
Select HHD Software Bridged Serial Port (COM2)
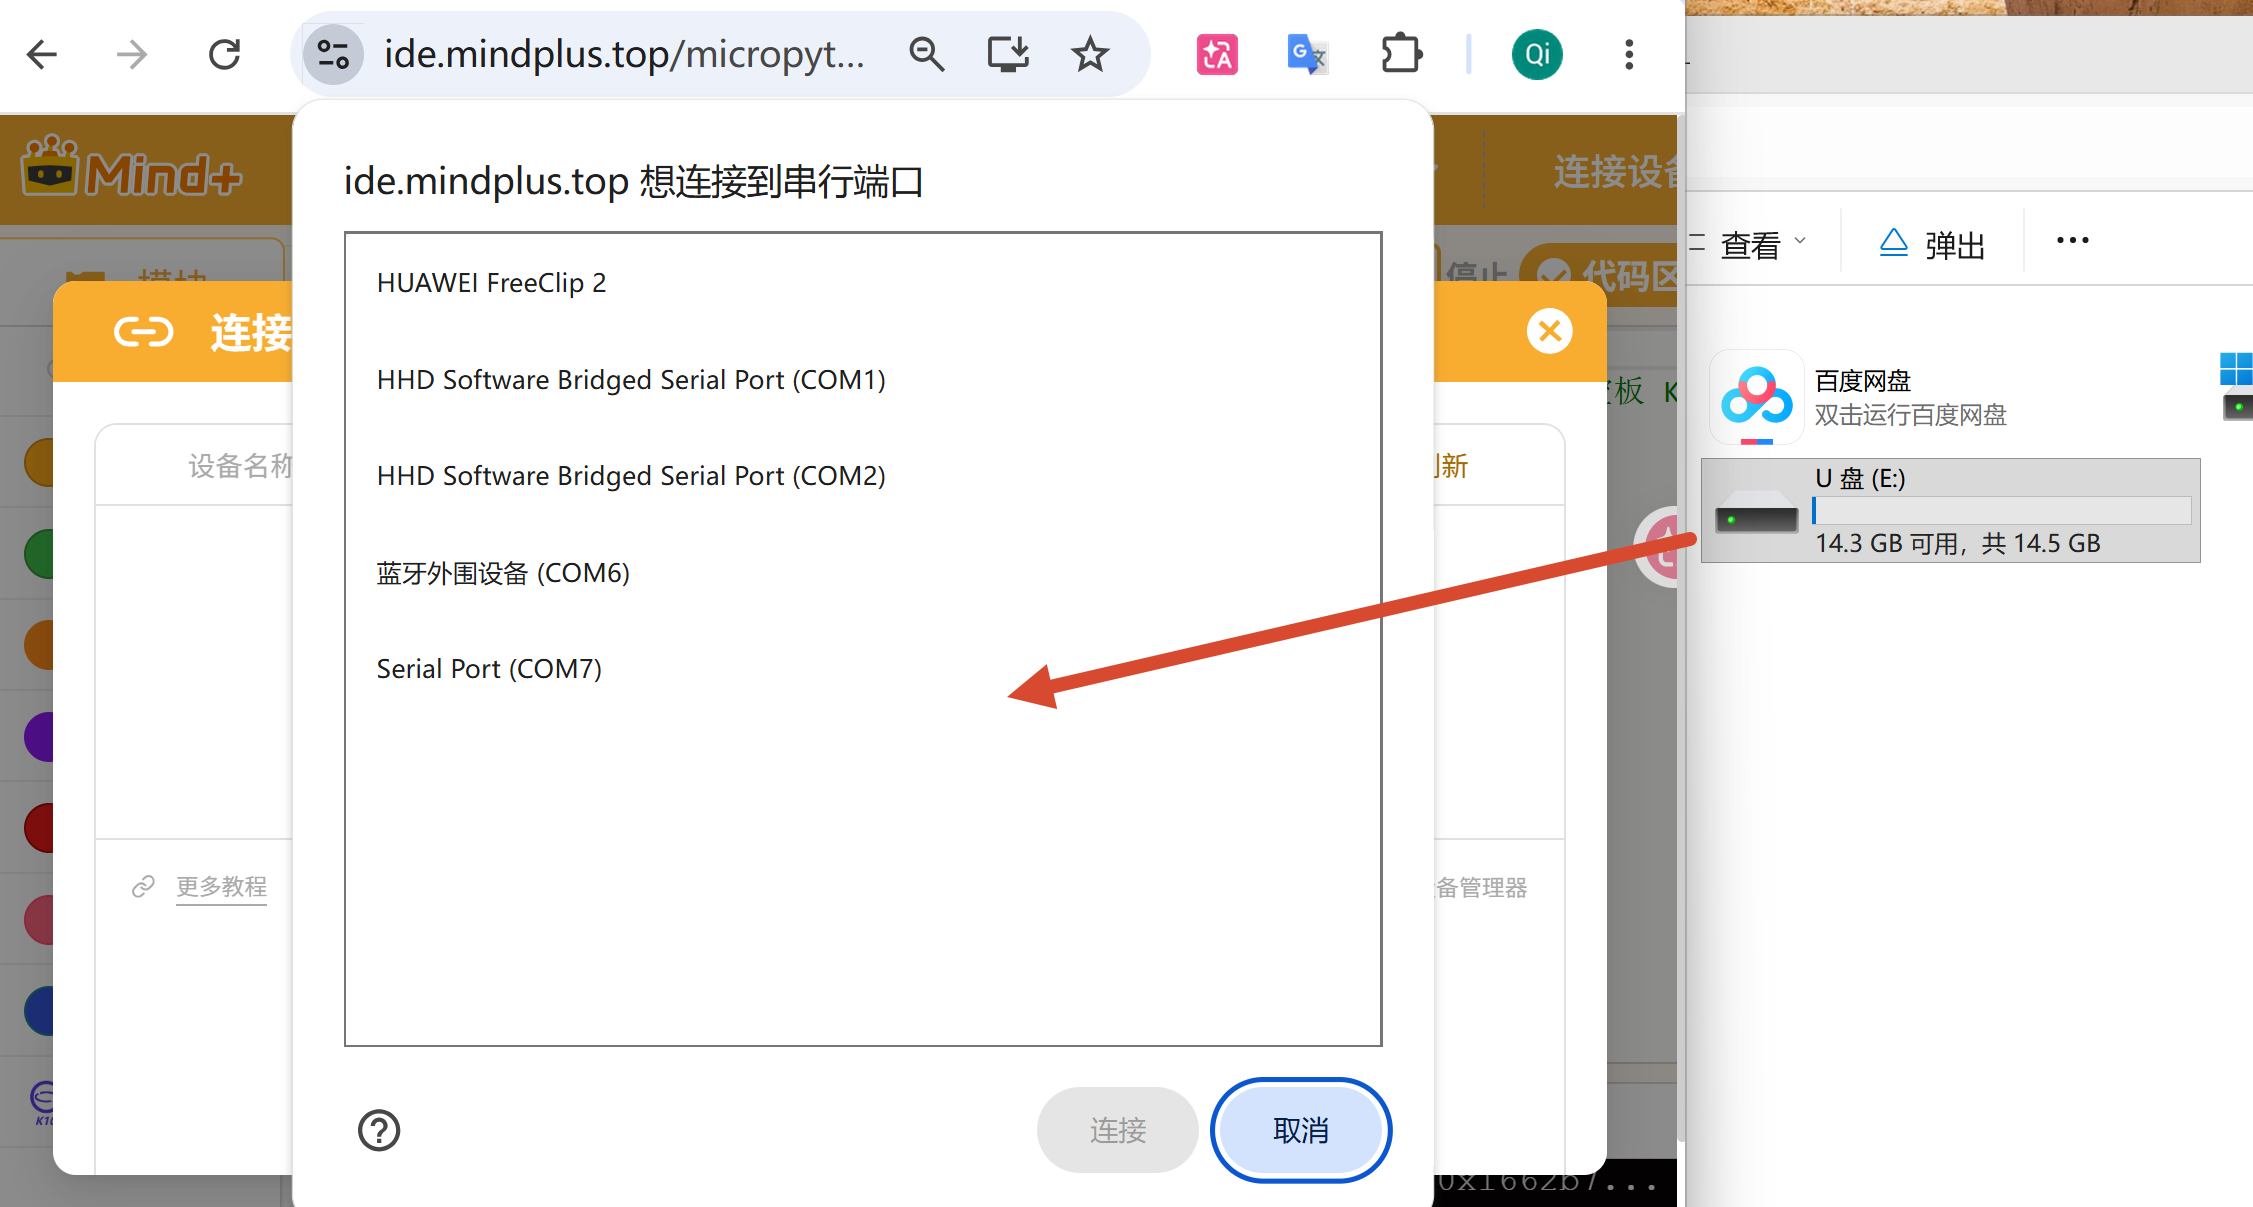[863, 476]
